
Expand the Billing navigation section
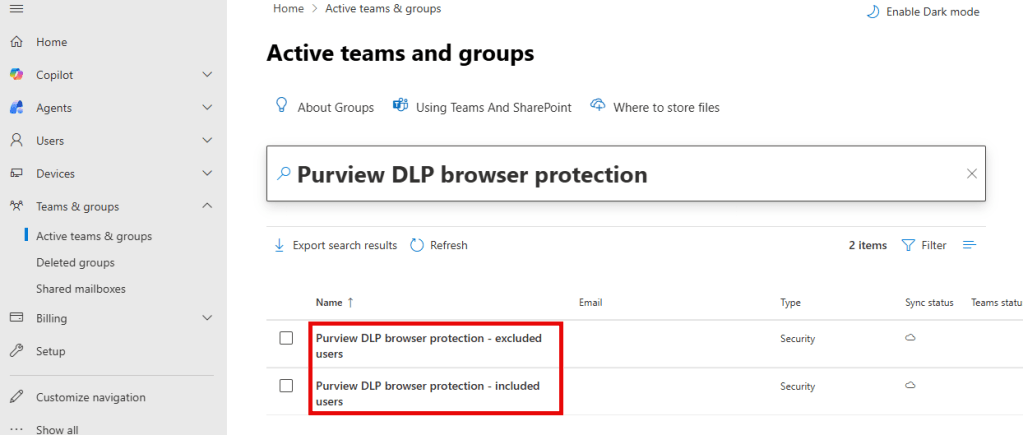(207, 318)
